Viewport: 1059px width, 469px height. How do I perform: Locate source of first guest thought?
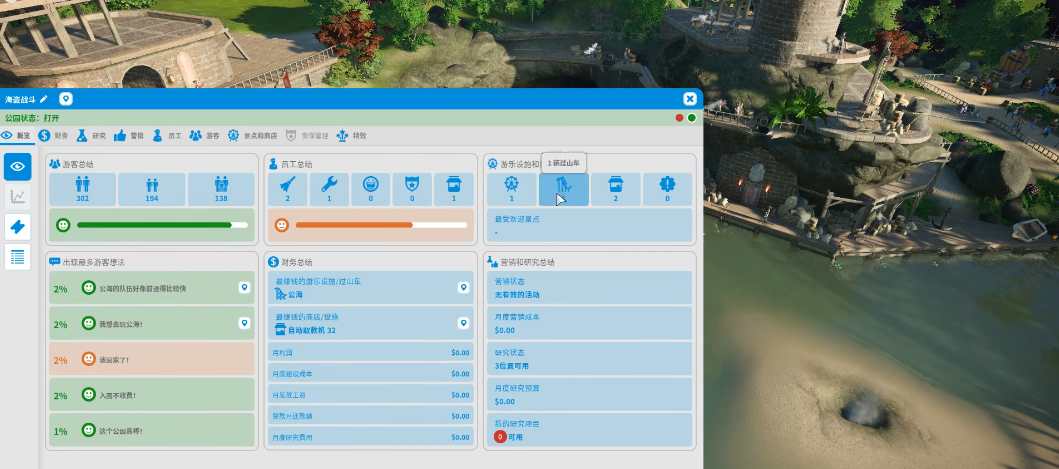(244, 288)
